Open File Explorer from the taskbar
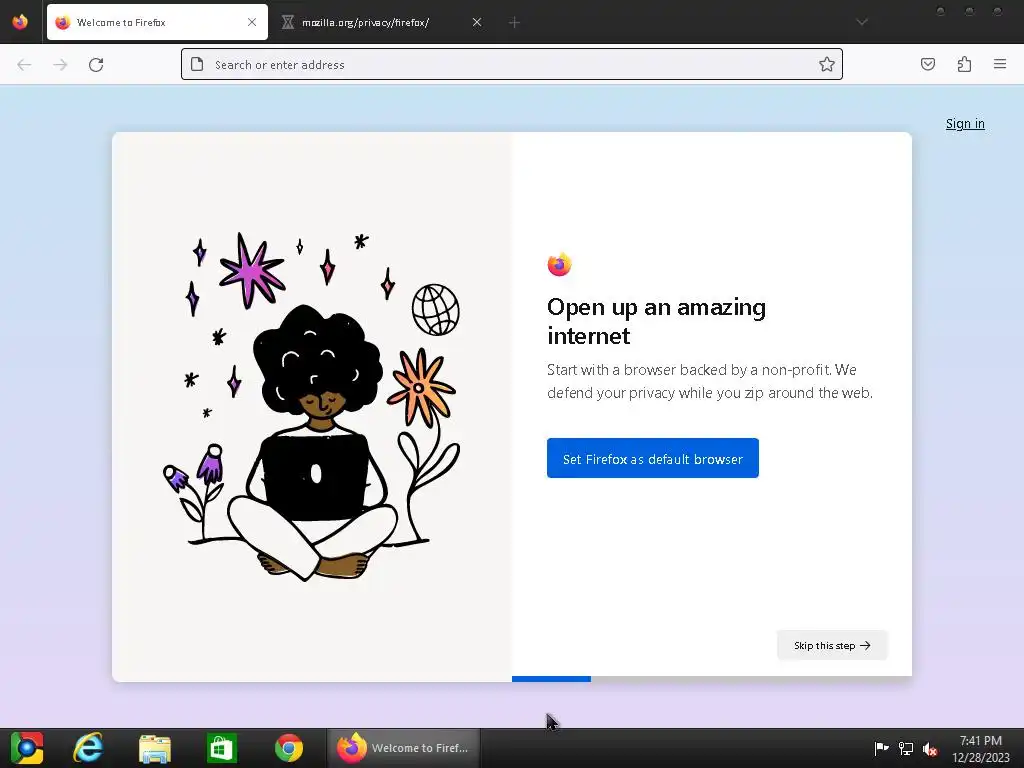 coord(155,748)
